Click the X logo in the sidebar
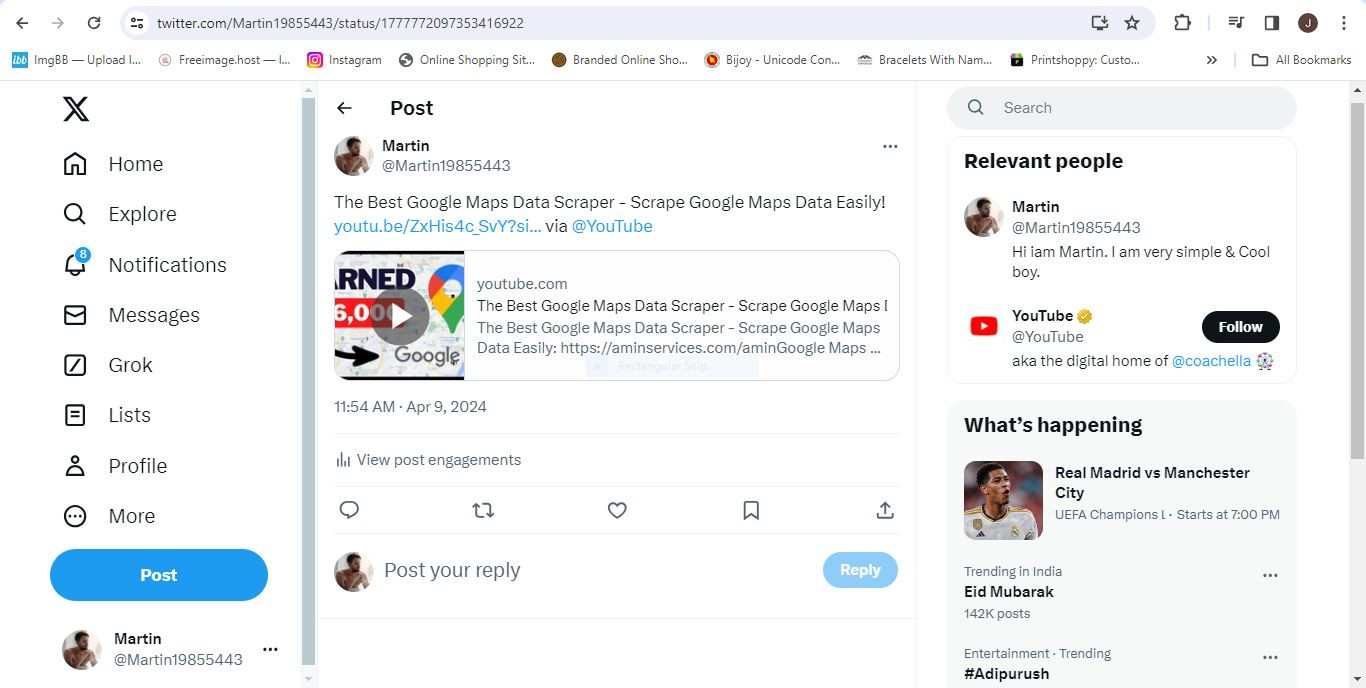 pos(76,109)
